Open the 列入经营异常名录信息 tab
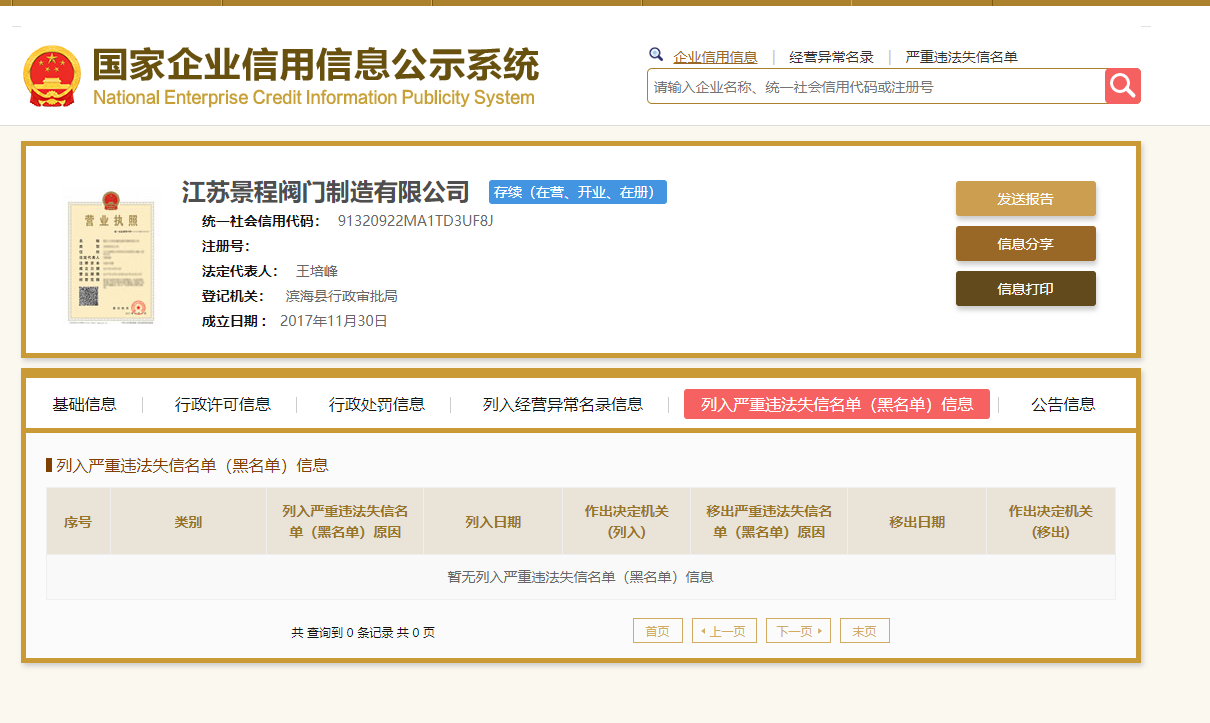Screen dimensions: 1210x723 (x=562, y=404)
